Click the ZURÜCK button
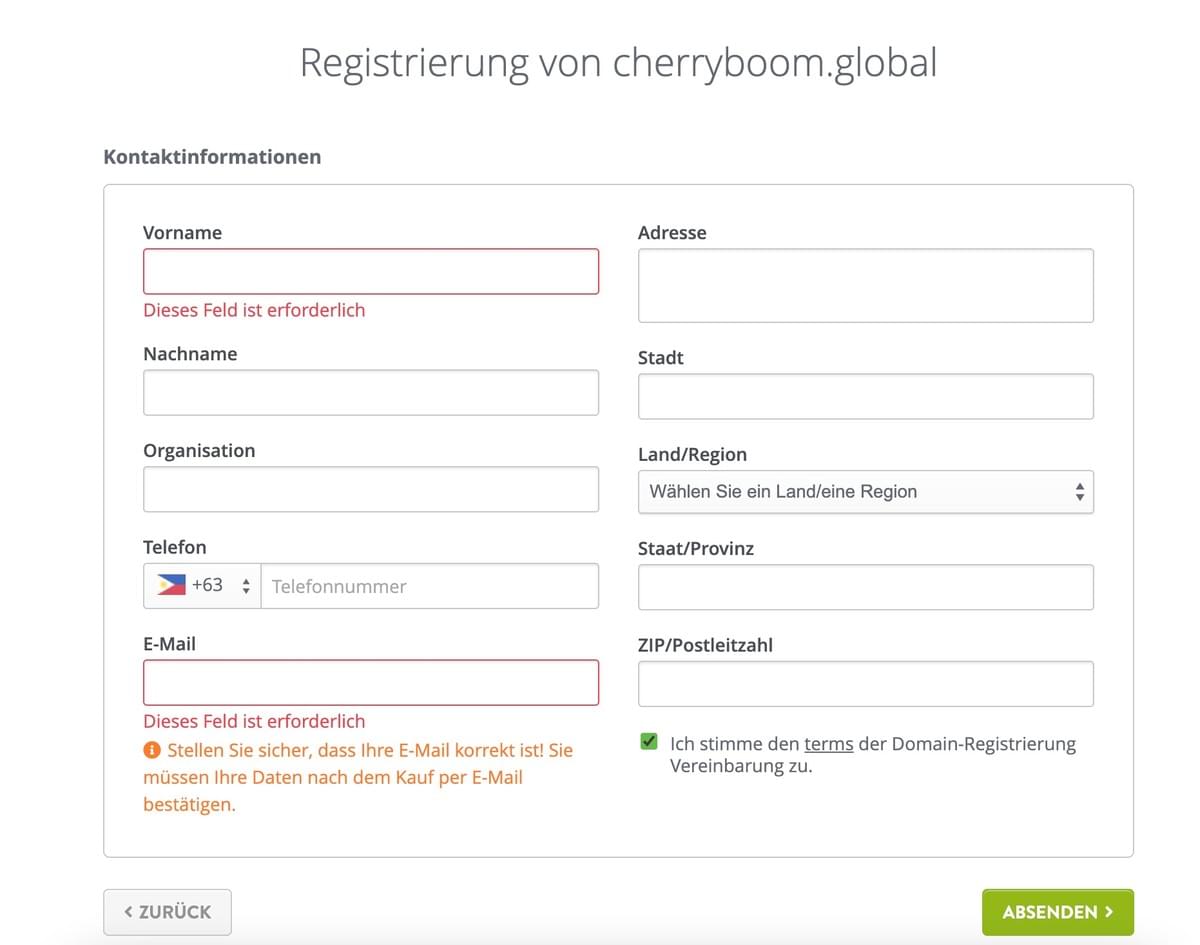Screen dimensions: 1200x945 click(x=167, y=912)
